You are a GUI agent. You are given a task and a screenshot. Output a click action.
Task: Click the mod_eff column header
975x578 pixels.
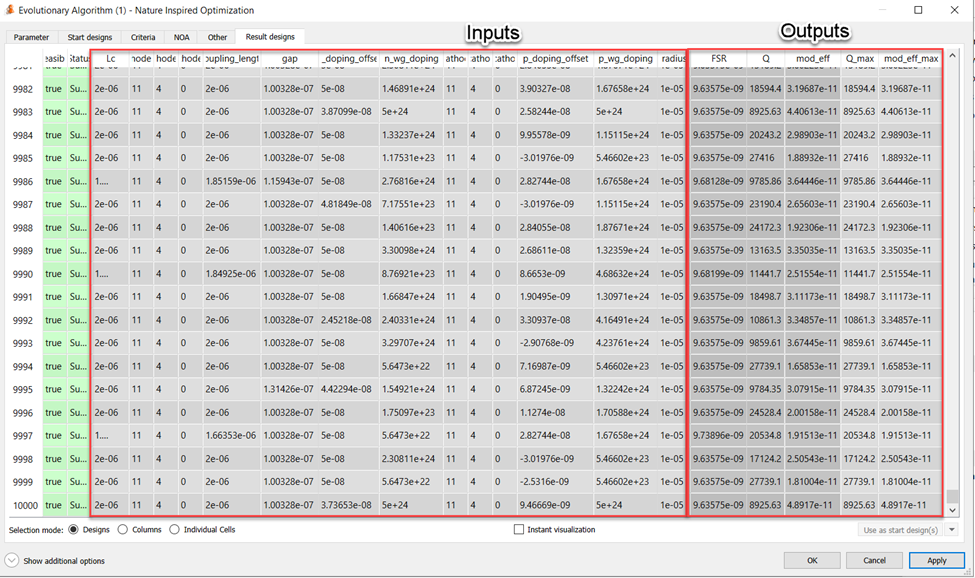(x=813, y=58)
